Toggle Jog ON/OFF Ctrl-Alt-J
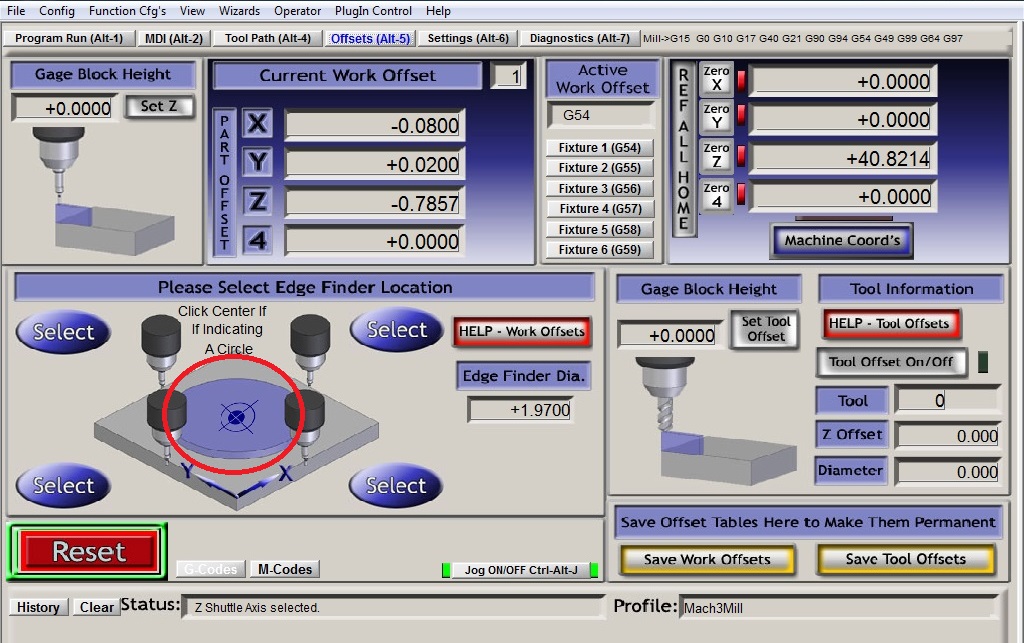This screenshot has height=643, width=1024. [x=520, y=570]
